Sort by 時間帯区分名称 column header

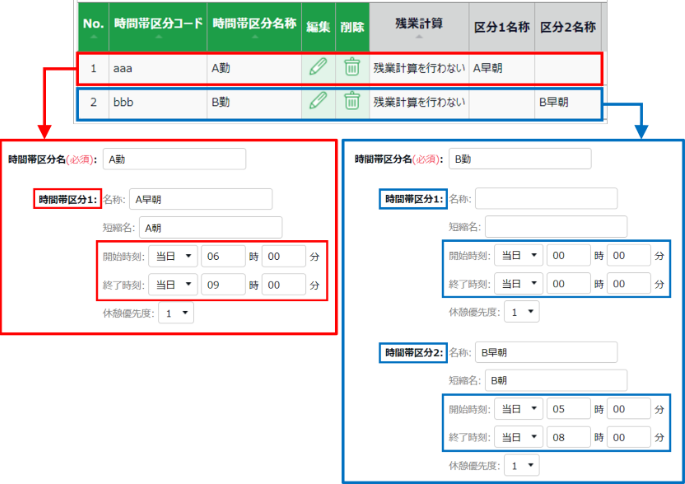pyautogui.click(x=254, y=25)
